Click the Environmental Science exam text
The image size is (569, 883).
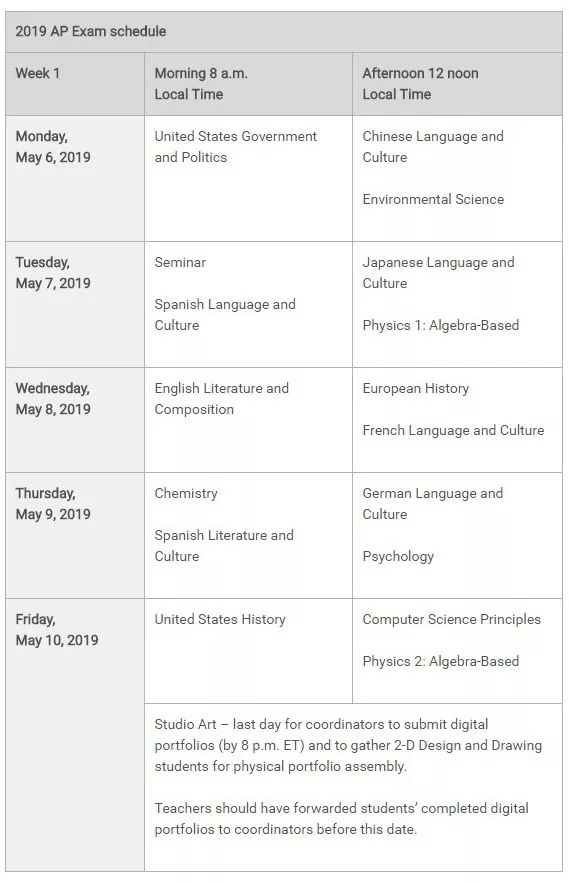433,199
